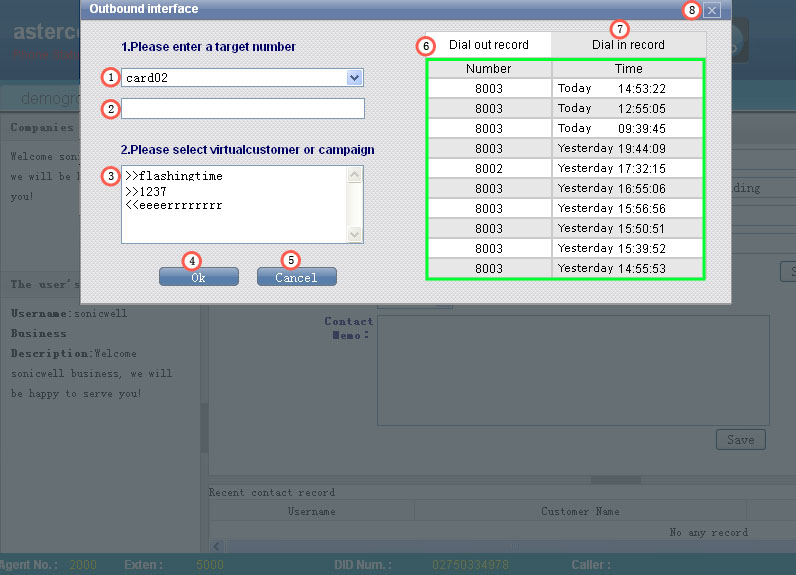Select <<eeeerrrrrrrr in the campaign list

click(x=174, y=205)
